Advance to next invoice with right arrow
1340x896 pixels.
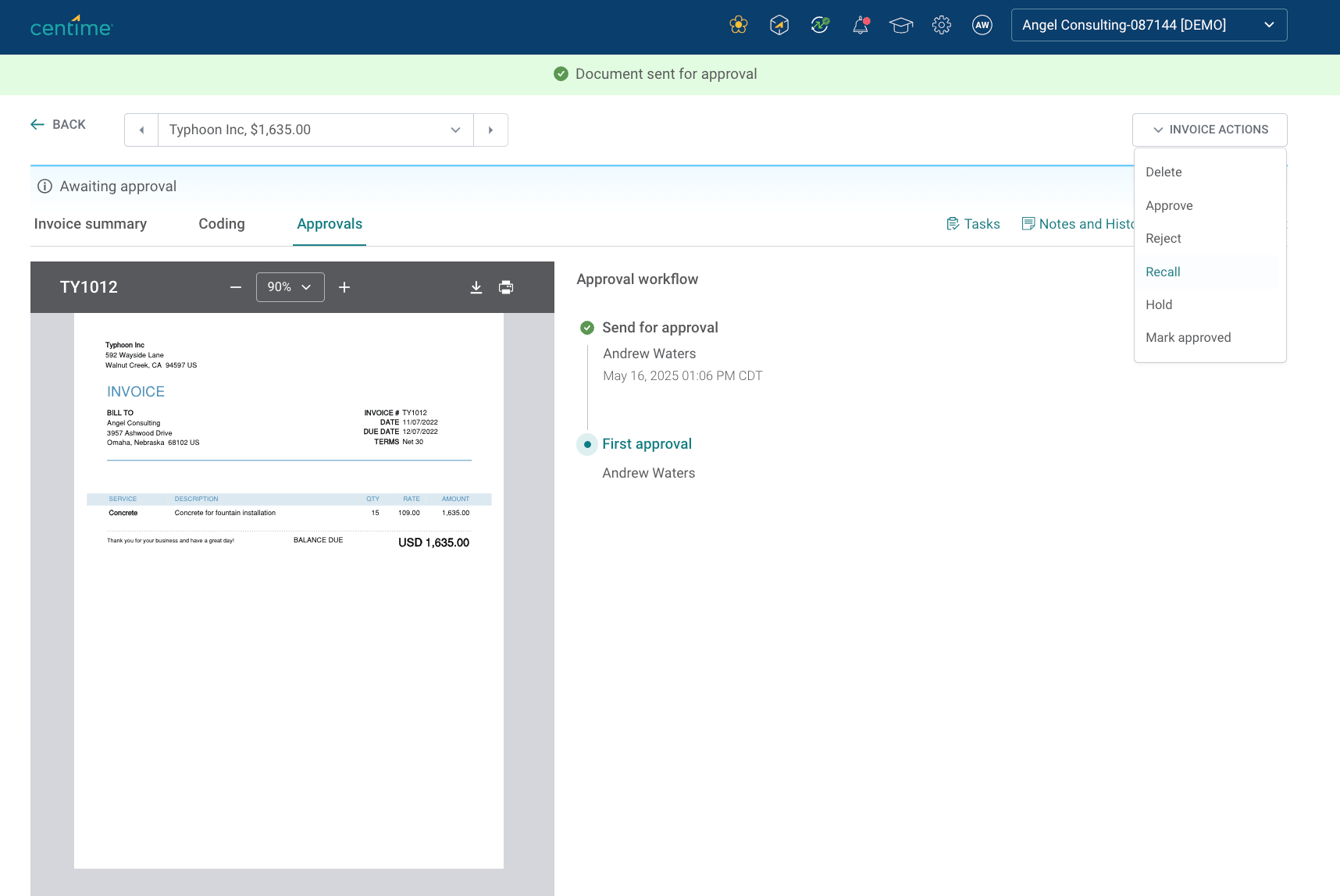coord(490,130)
